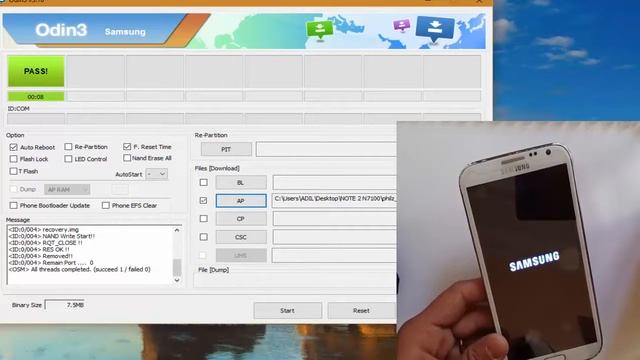Untick the AP file checkbox

tap(203, 200)
